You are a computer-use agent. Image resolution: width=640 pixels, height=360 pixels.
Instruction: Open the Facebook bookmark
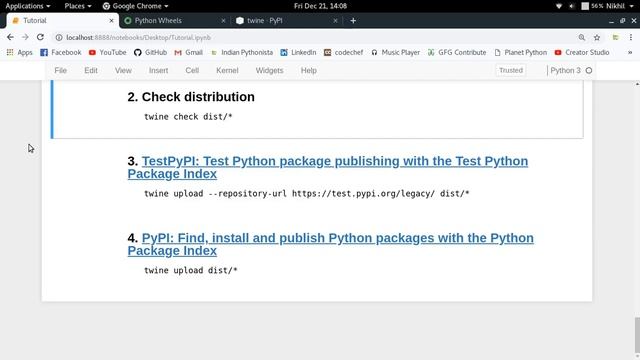(60, 52)
